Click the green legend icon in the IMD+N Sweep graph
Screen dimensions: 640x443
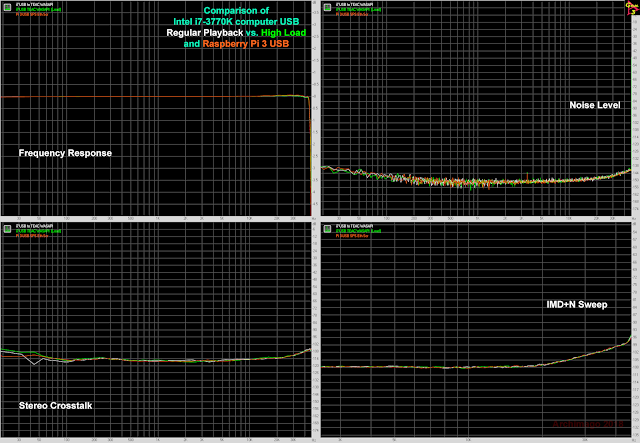coord(327,229)
